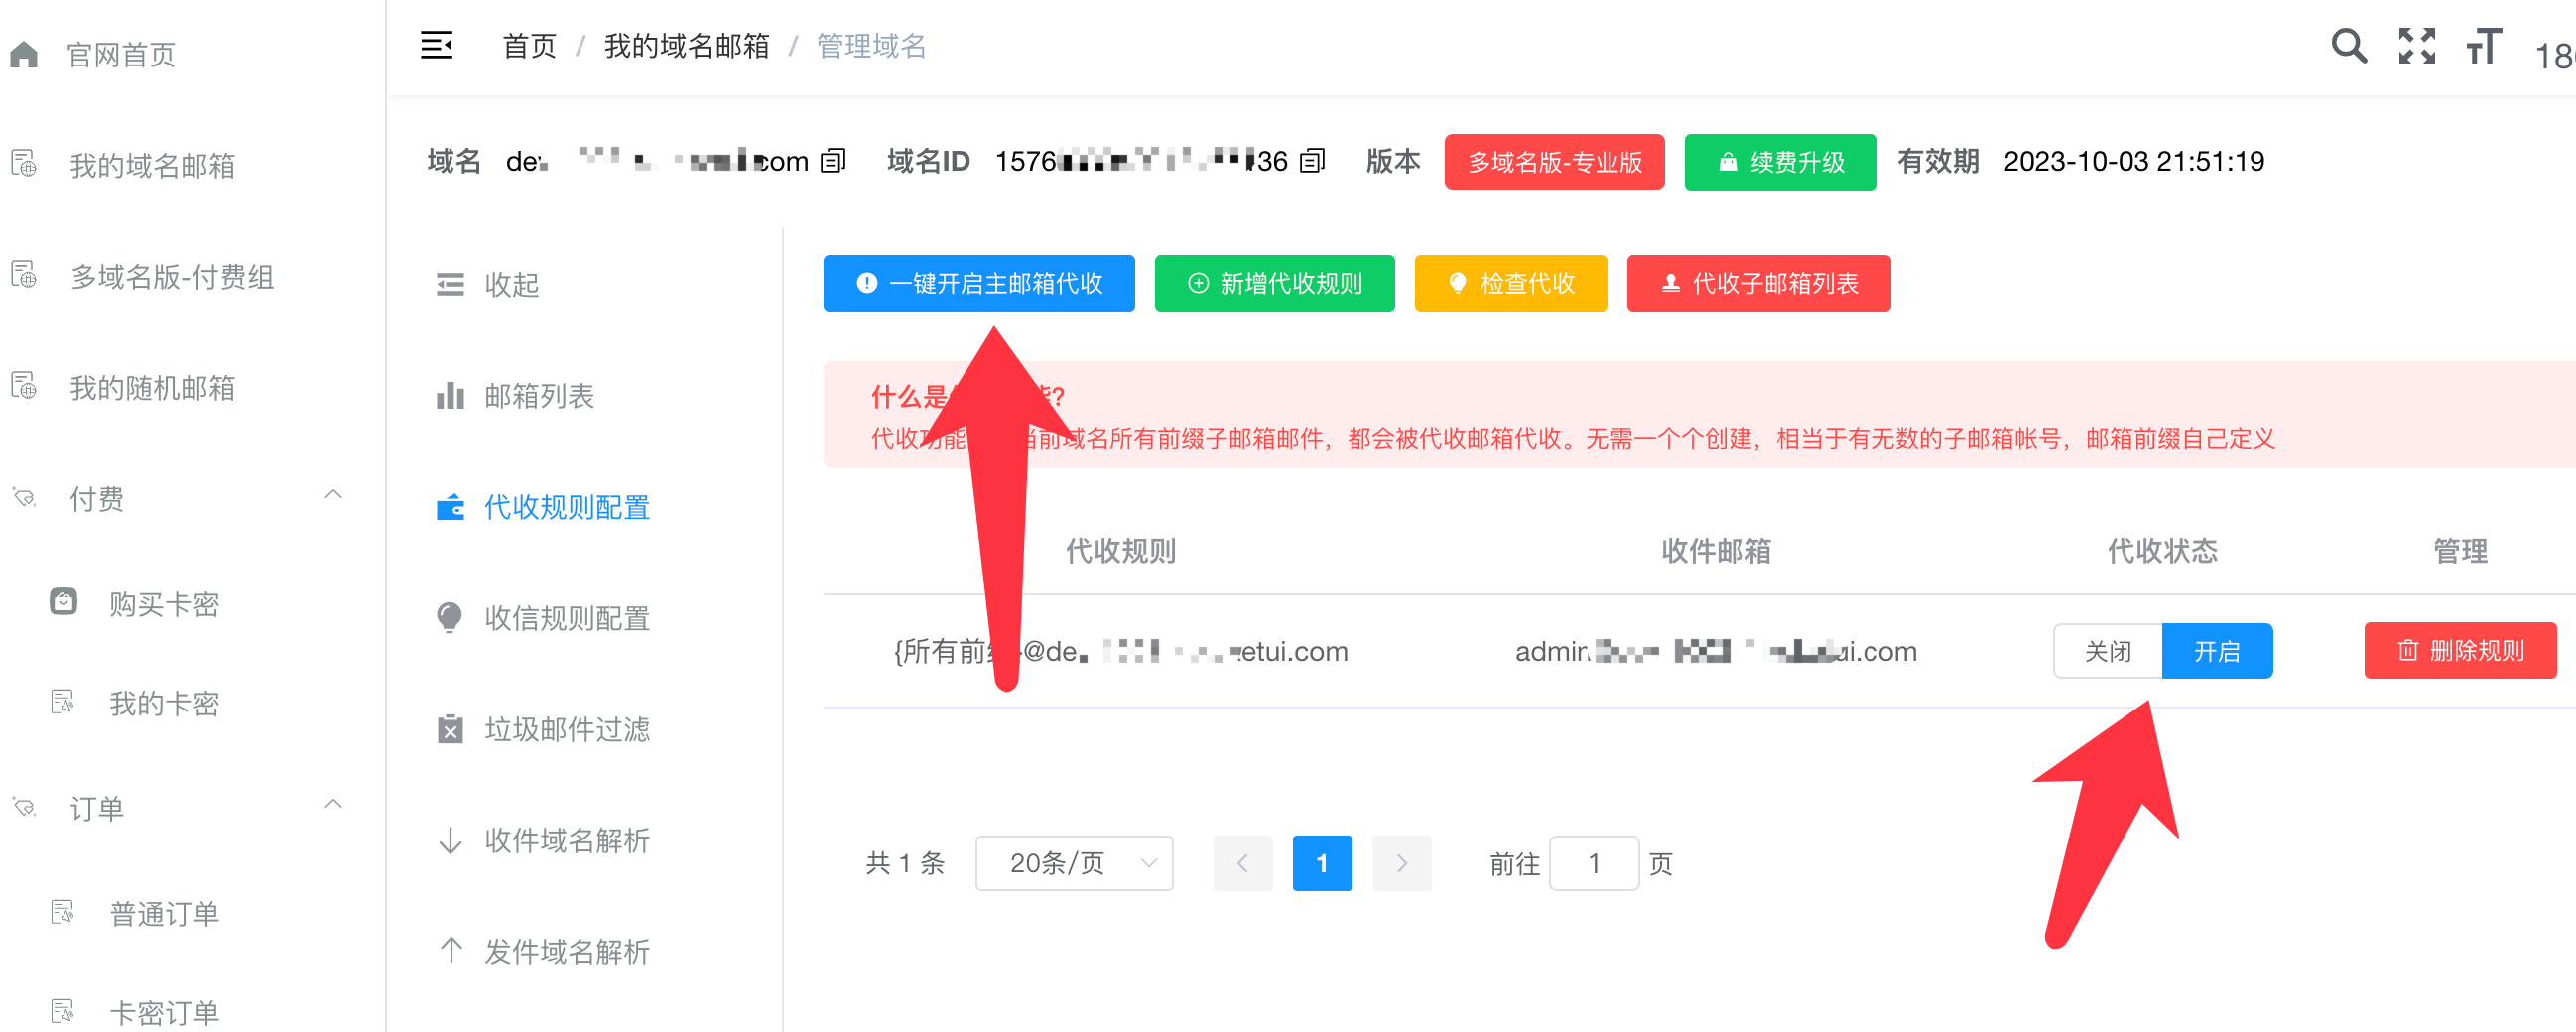Open 卡密订单 submenu item

click(x=164, y=1012)
